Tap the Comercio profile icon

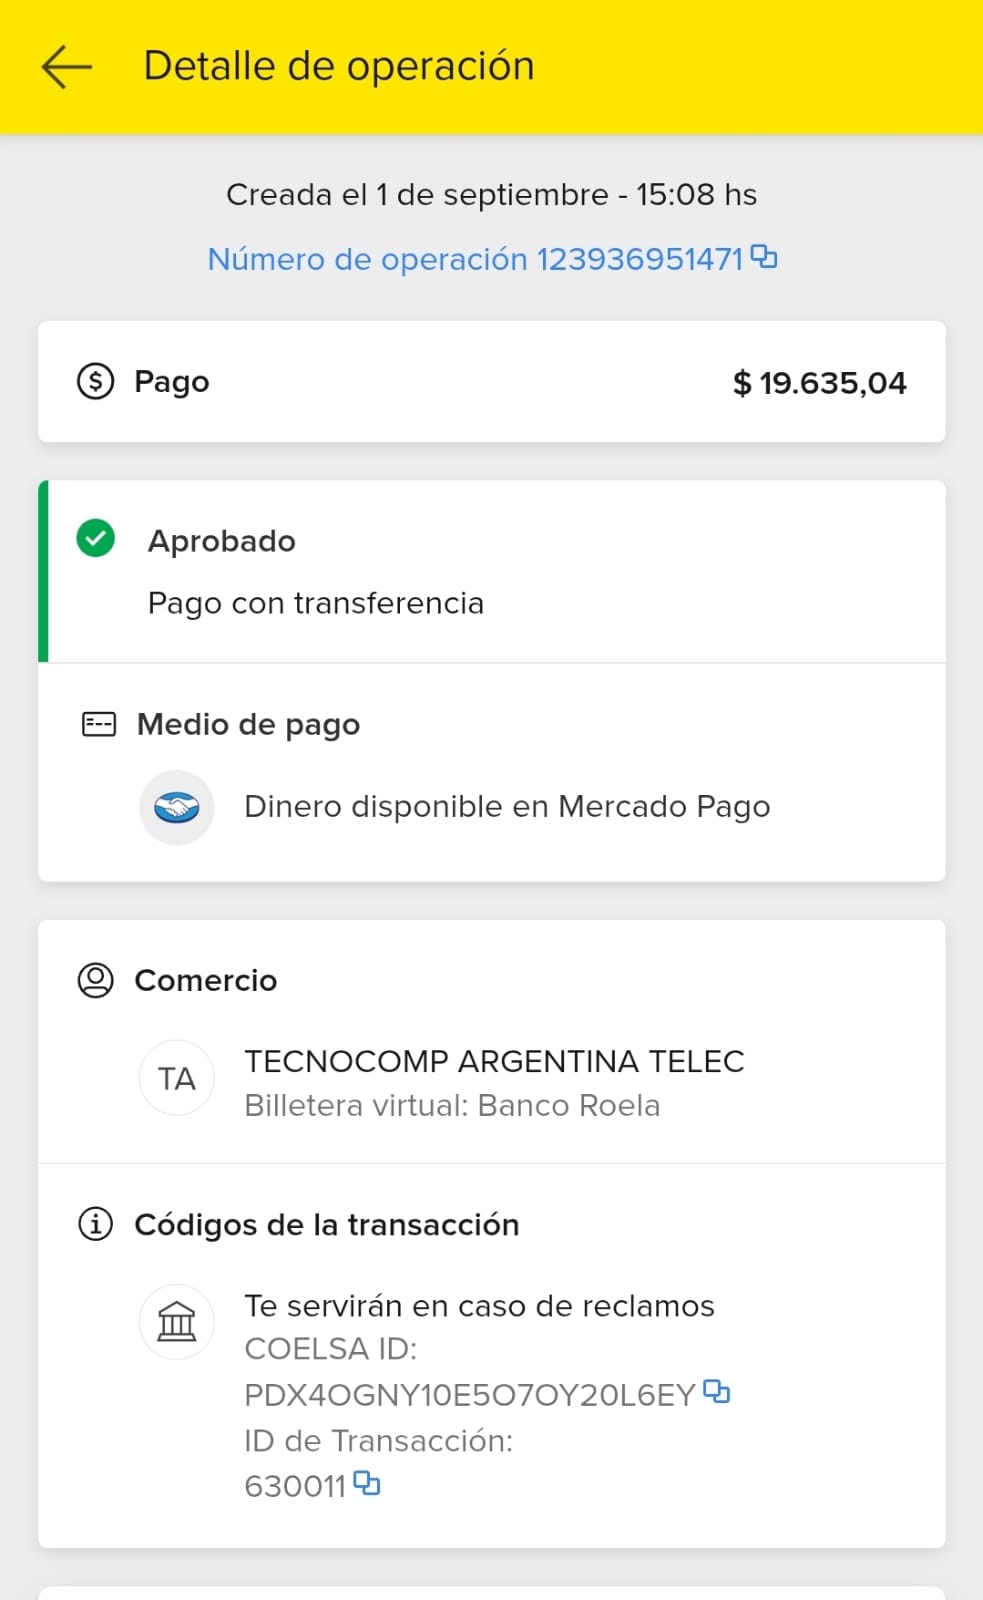96,980
